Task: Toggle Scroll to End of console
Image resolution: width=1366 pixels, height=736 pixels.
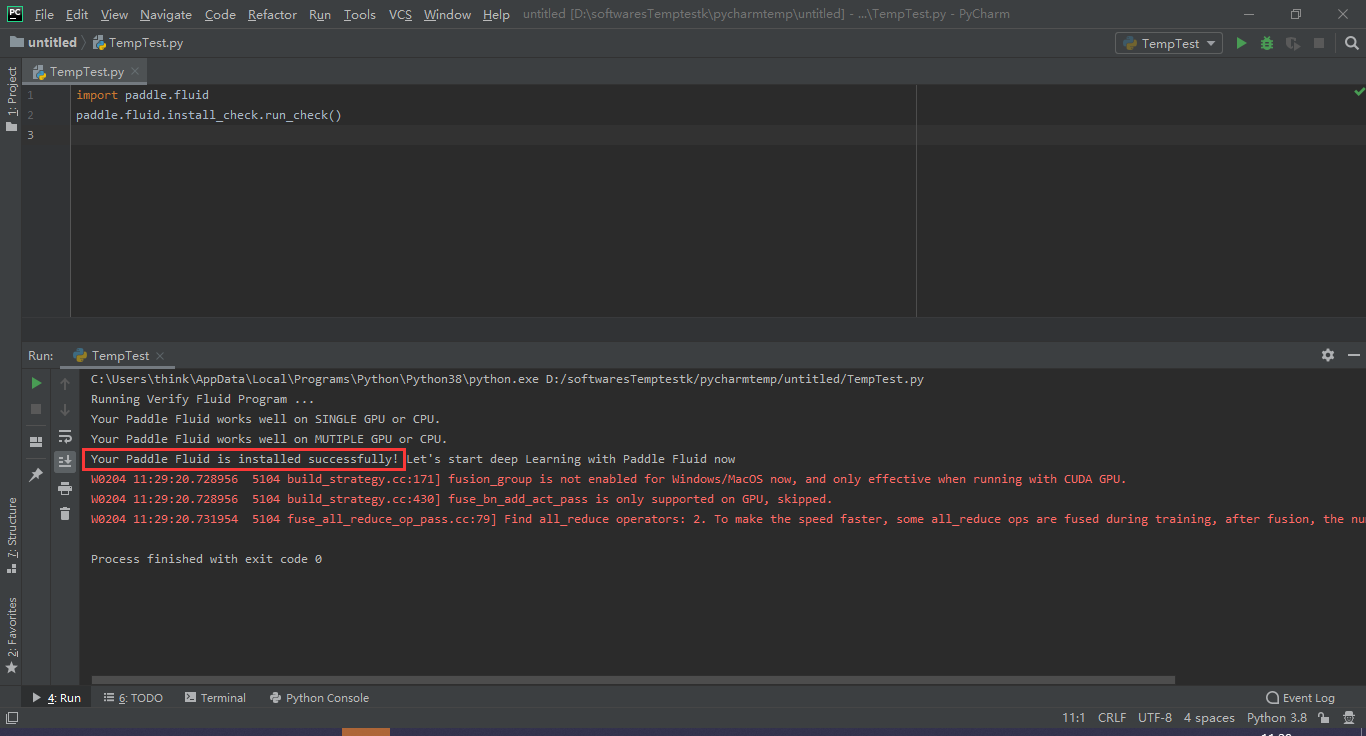Action: tap(65, 461)
